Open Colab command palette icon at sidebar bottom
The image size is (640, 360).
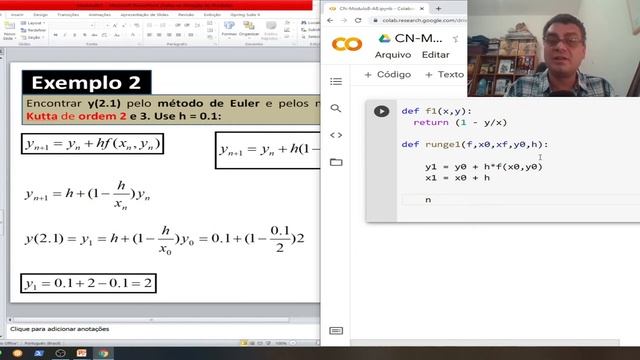tap(336, 331)
